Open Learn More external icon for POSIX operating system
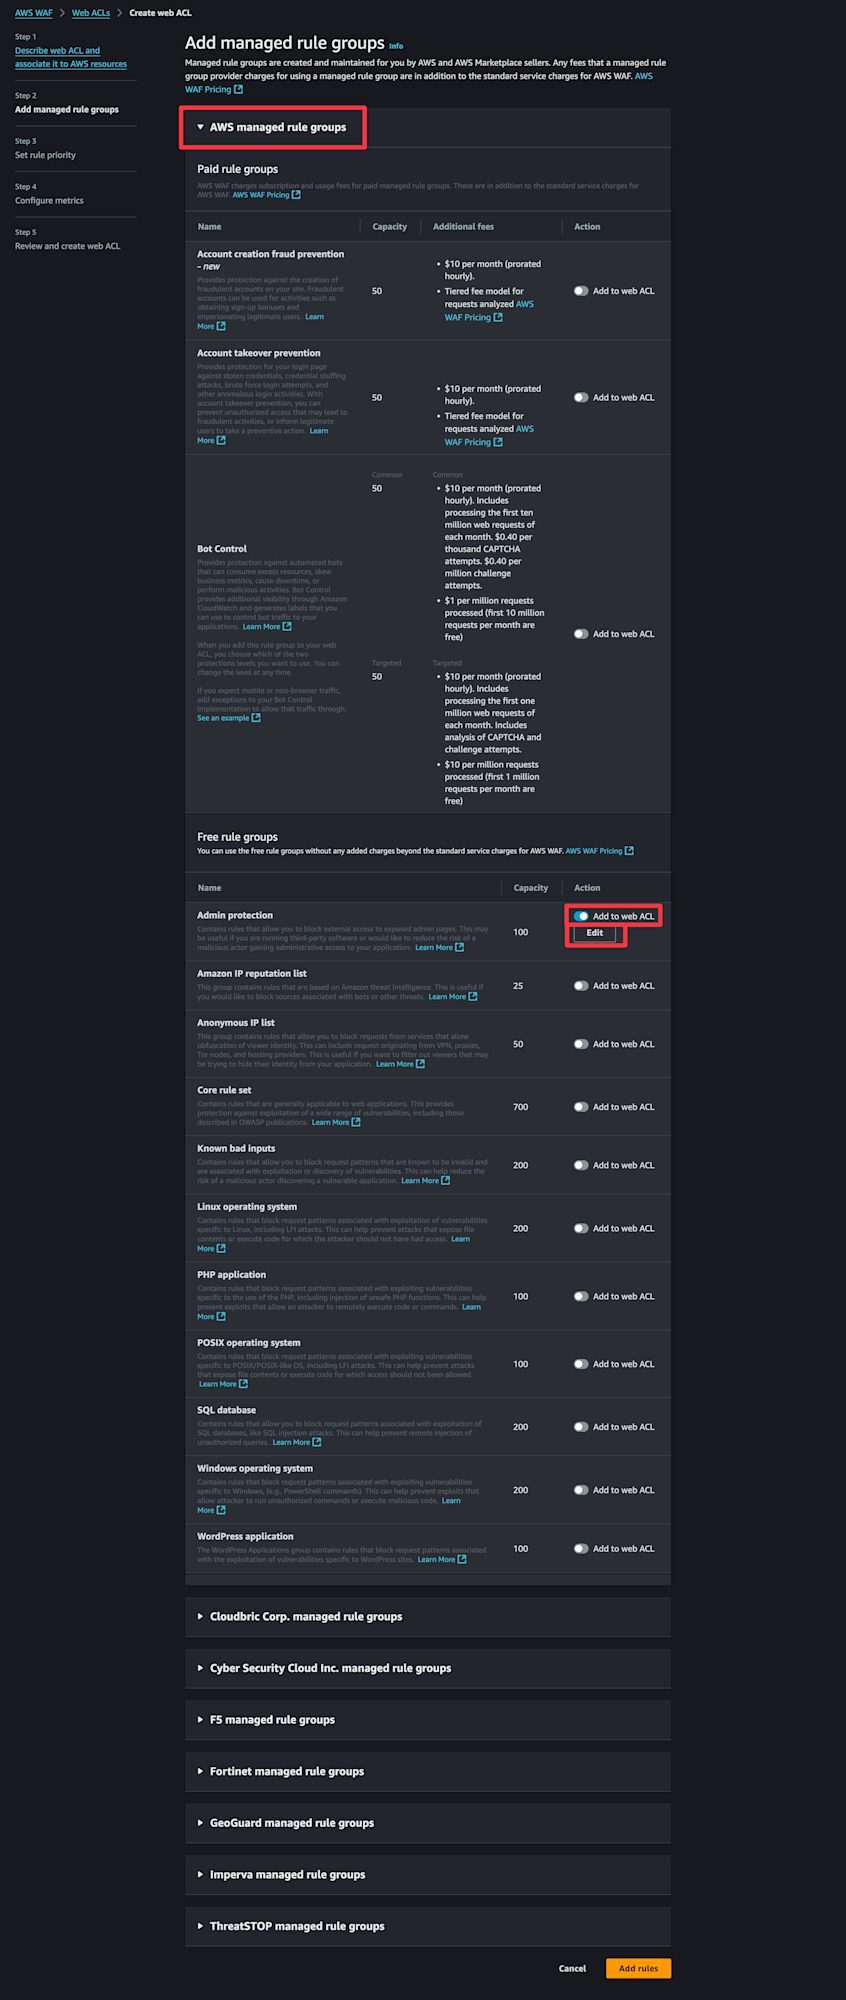The width and height of the screenshot is (846, 2000). click(x=243, y=1384)
